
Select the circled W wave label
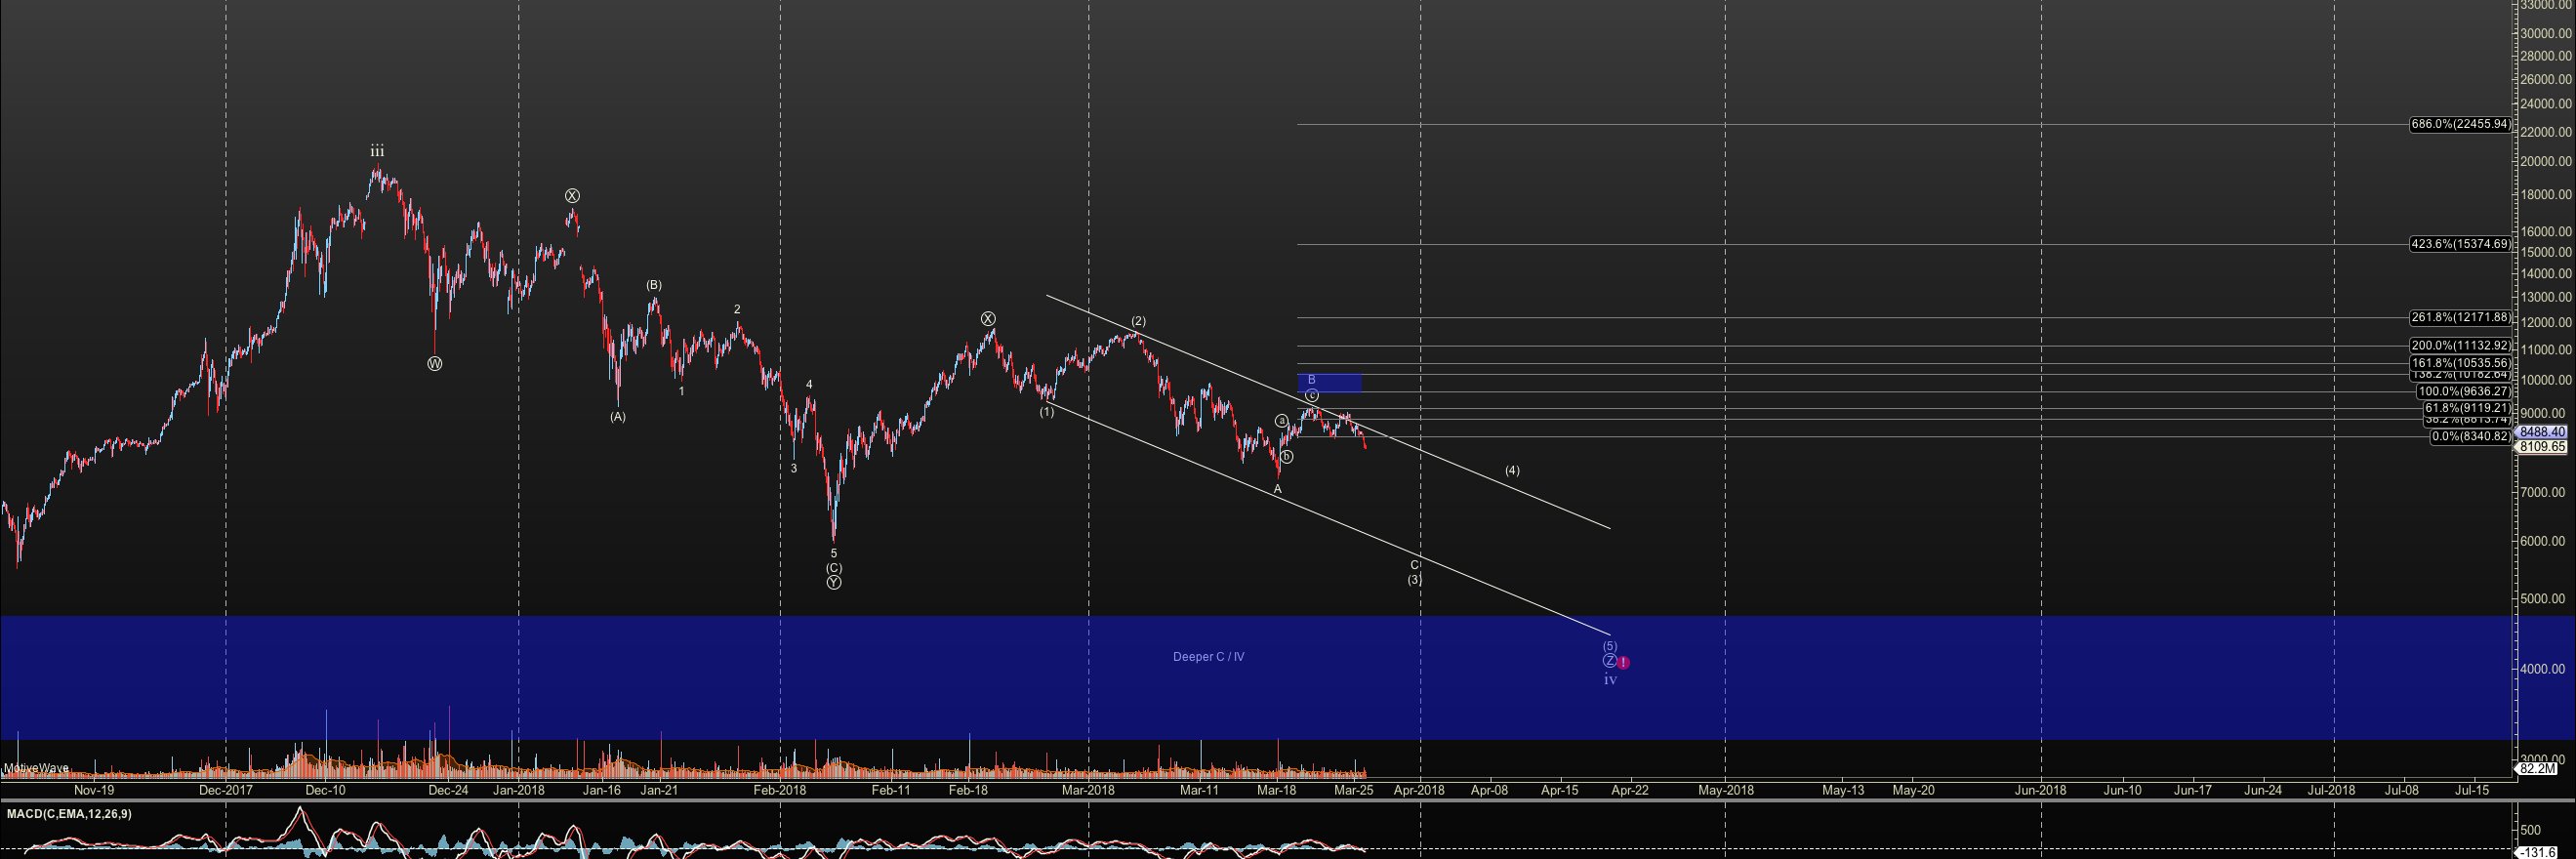click(x=434, y=364)
